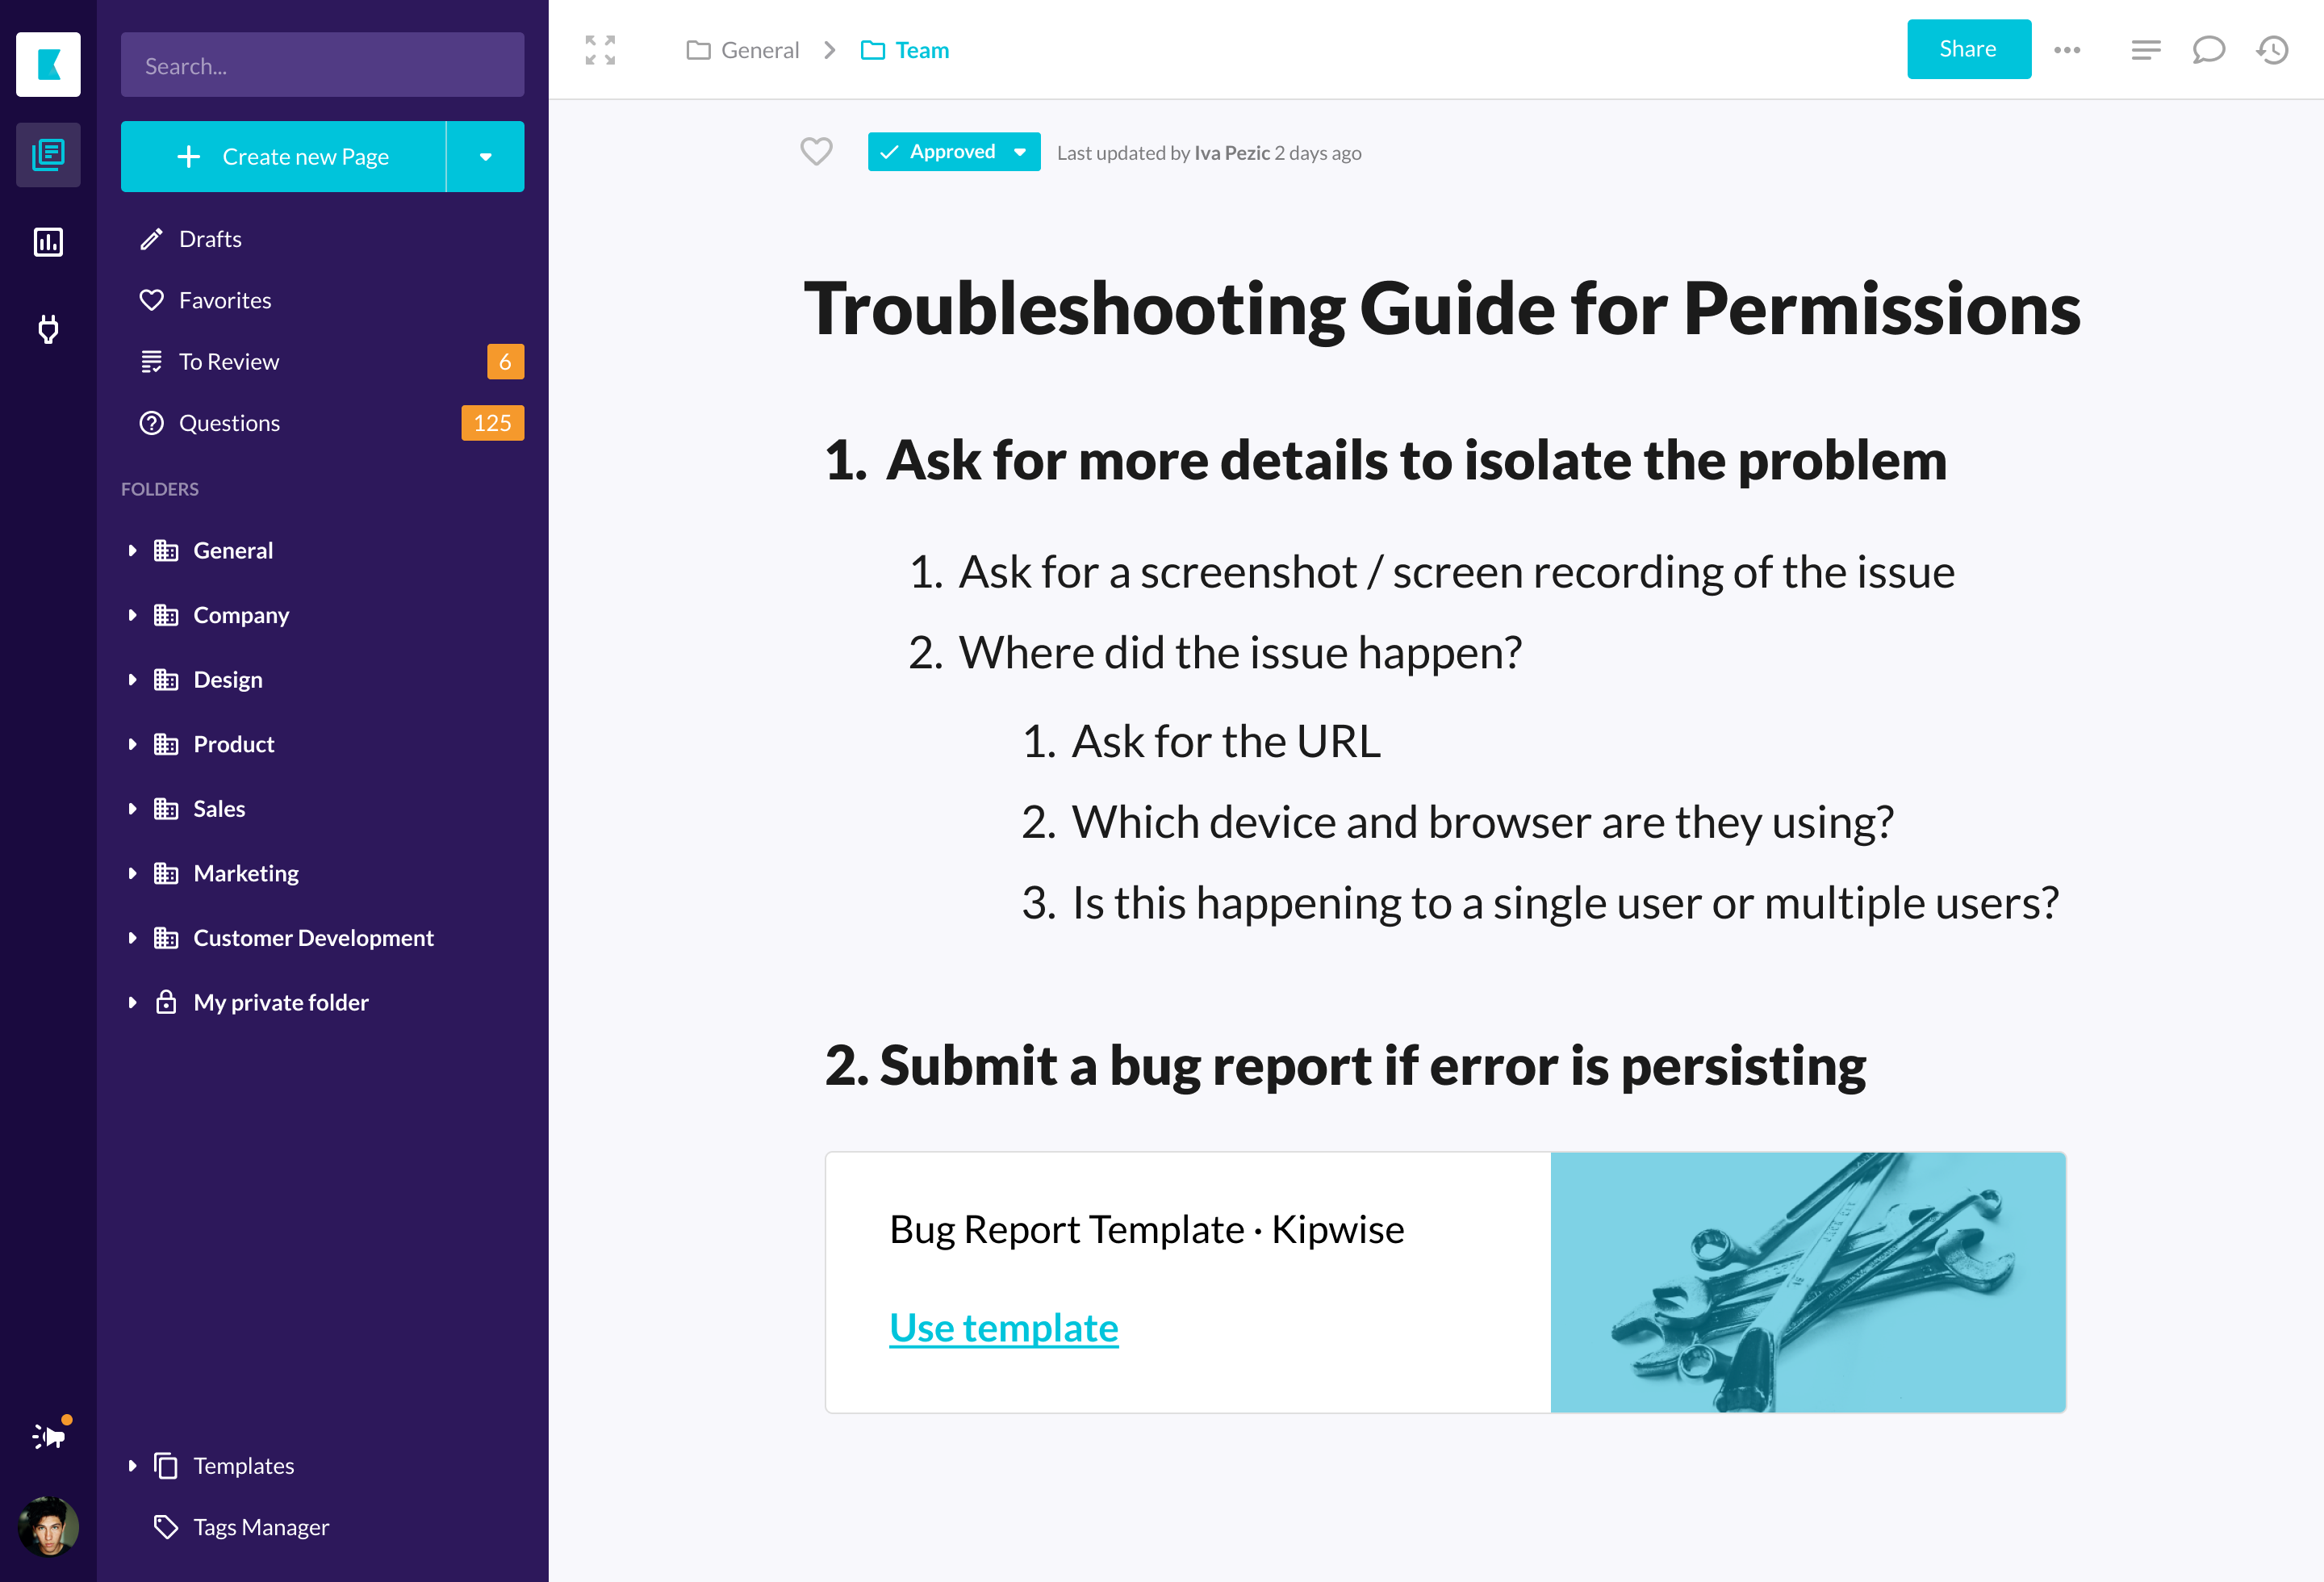The width and height of the screenshot is (2324, 1582).
Task: Click the announcements megaphone icon
Action: coord(48,1436)
